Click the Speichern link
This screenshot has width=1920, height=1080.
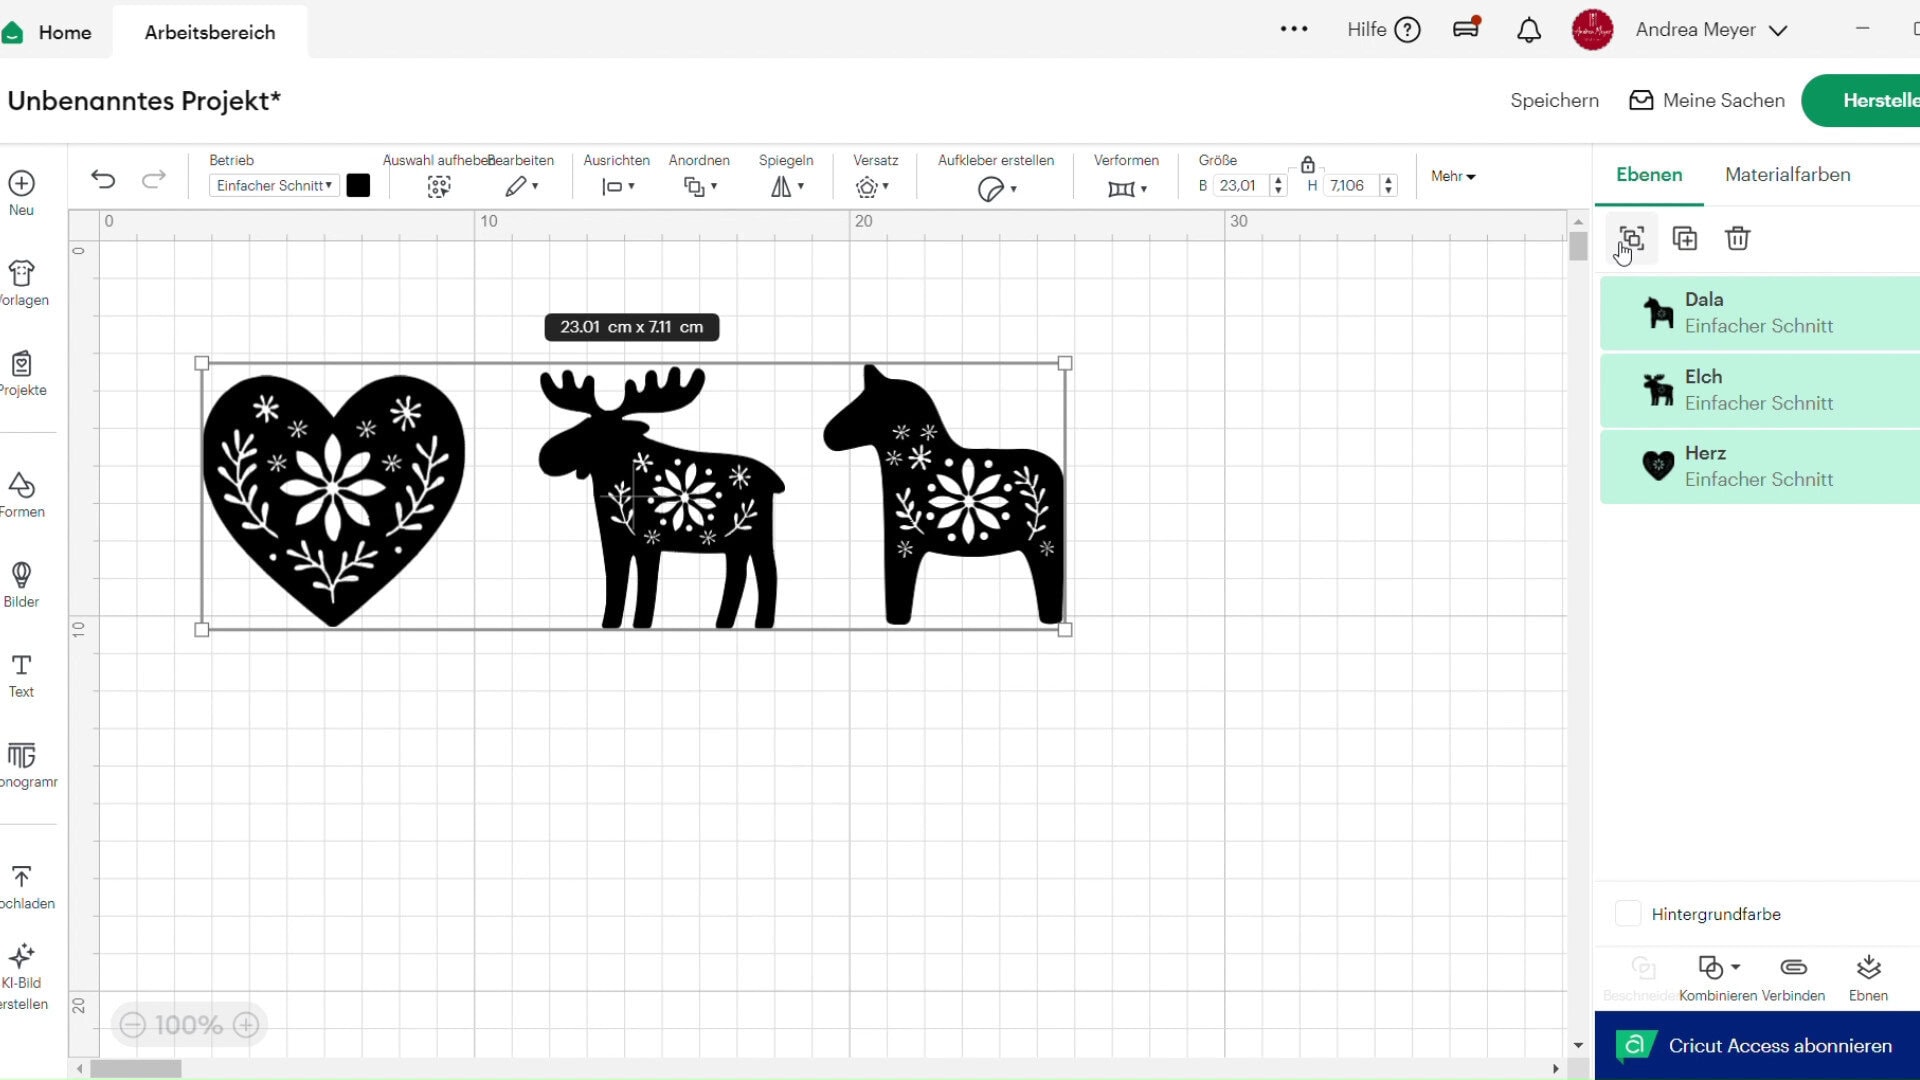tap(1553, 100)
